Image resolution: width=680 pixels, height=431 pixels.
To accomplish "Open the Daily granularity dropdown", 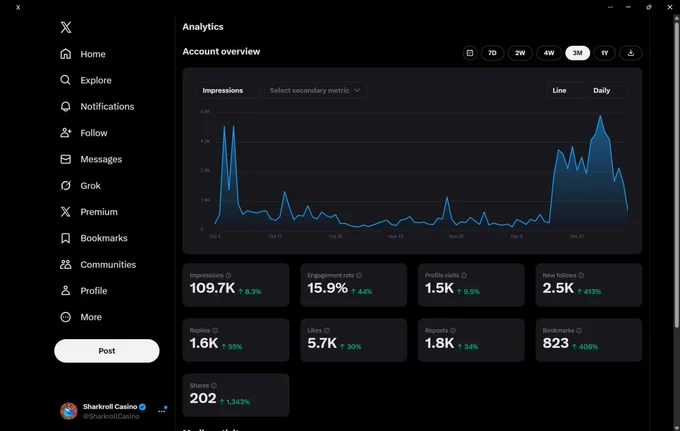I will tap(607, 90).
